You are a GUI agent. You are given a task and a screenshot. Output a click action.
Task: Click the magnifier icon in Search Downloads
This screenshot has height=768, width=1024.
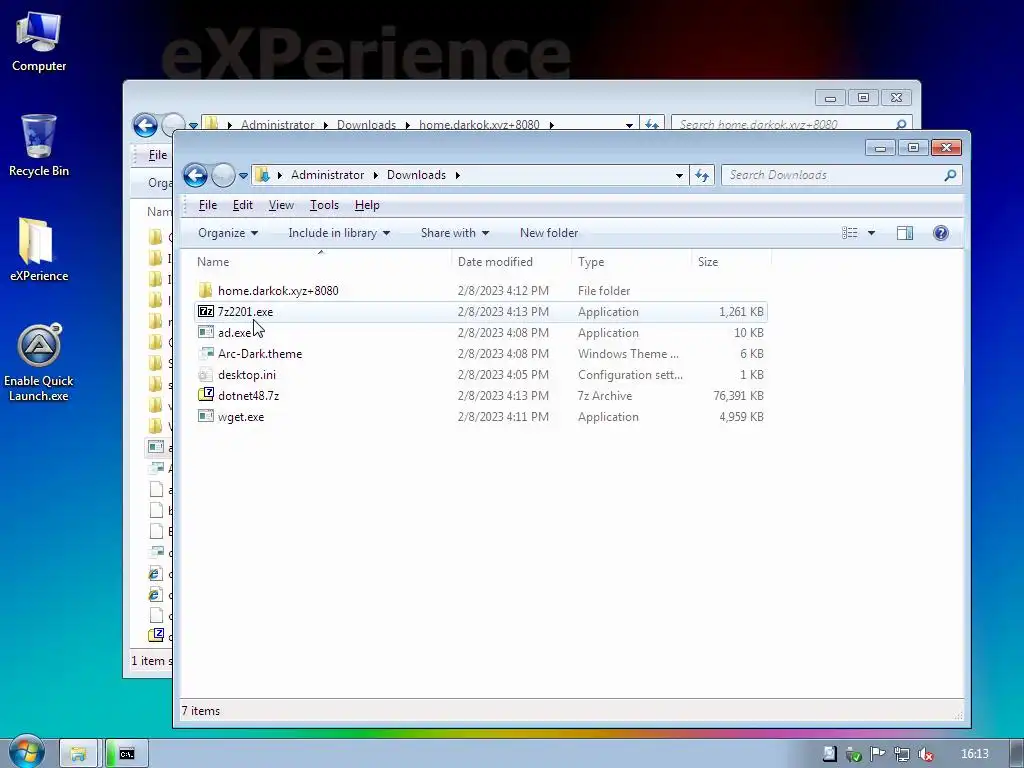(x=950, y=175)
